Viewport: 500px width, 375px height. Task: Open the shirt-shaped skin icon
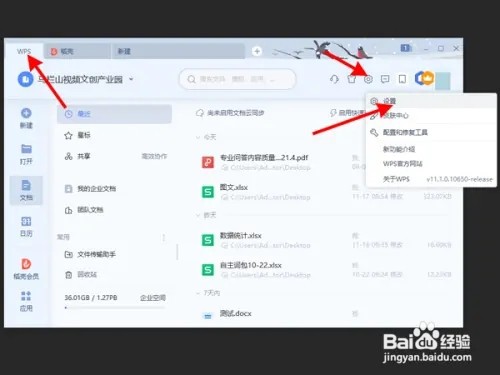pyautogui.click(x=351, y=79)
